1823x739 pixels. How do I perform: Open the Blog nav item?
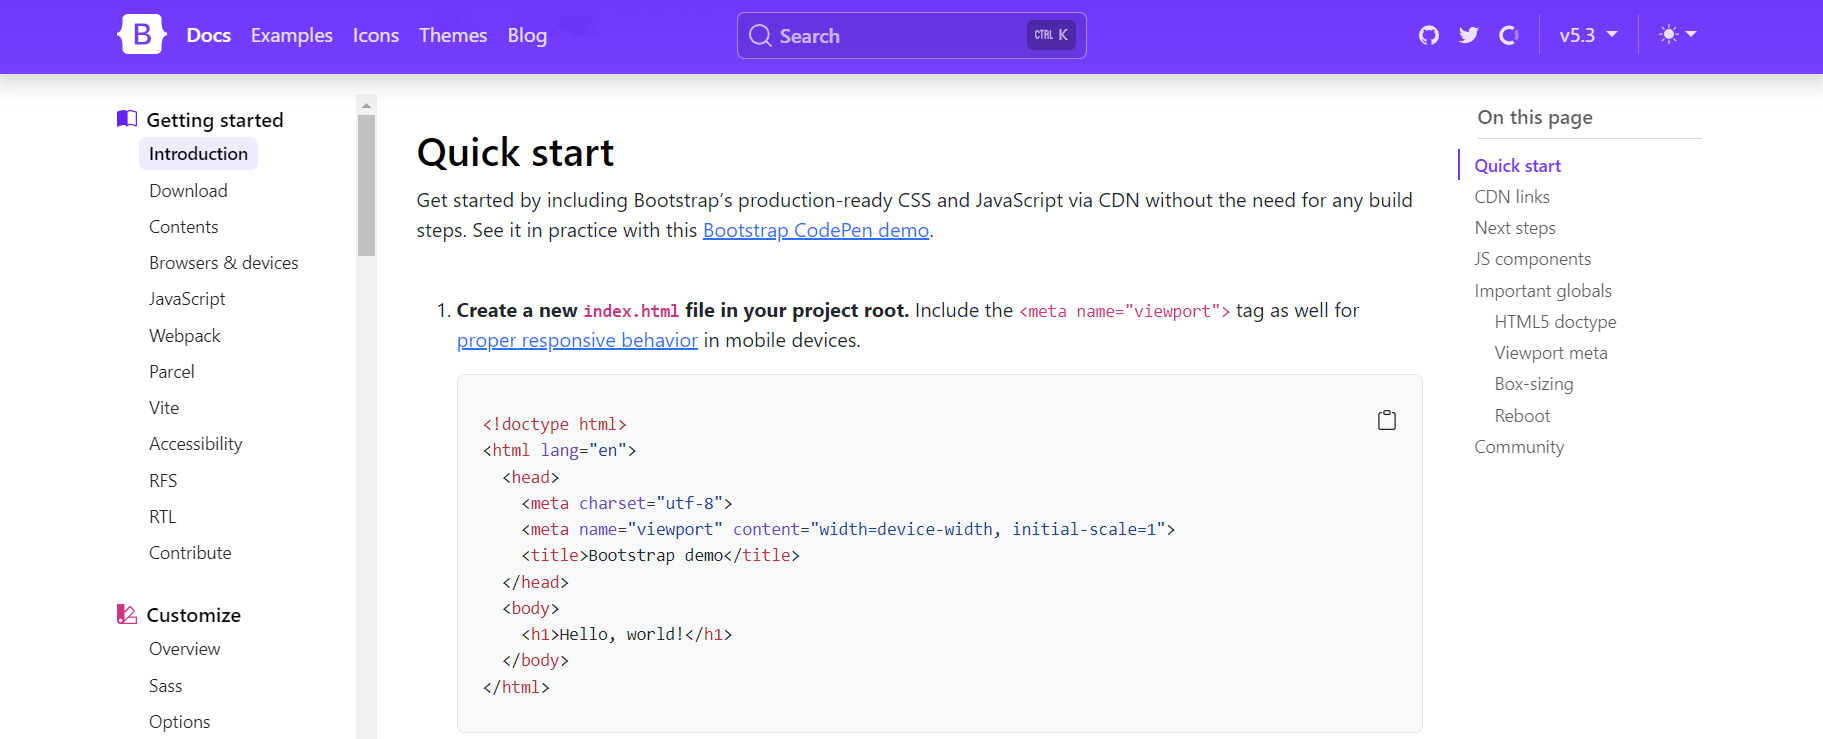pyautogui.click(x=527, y=35)
